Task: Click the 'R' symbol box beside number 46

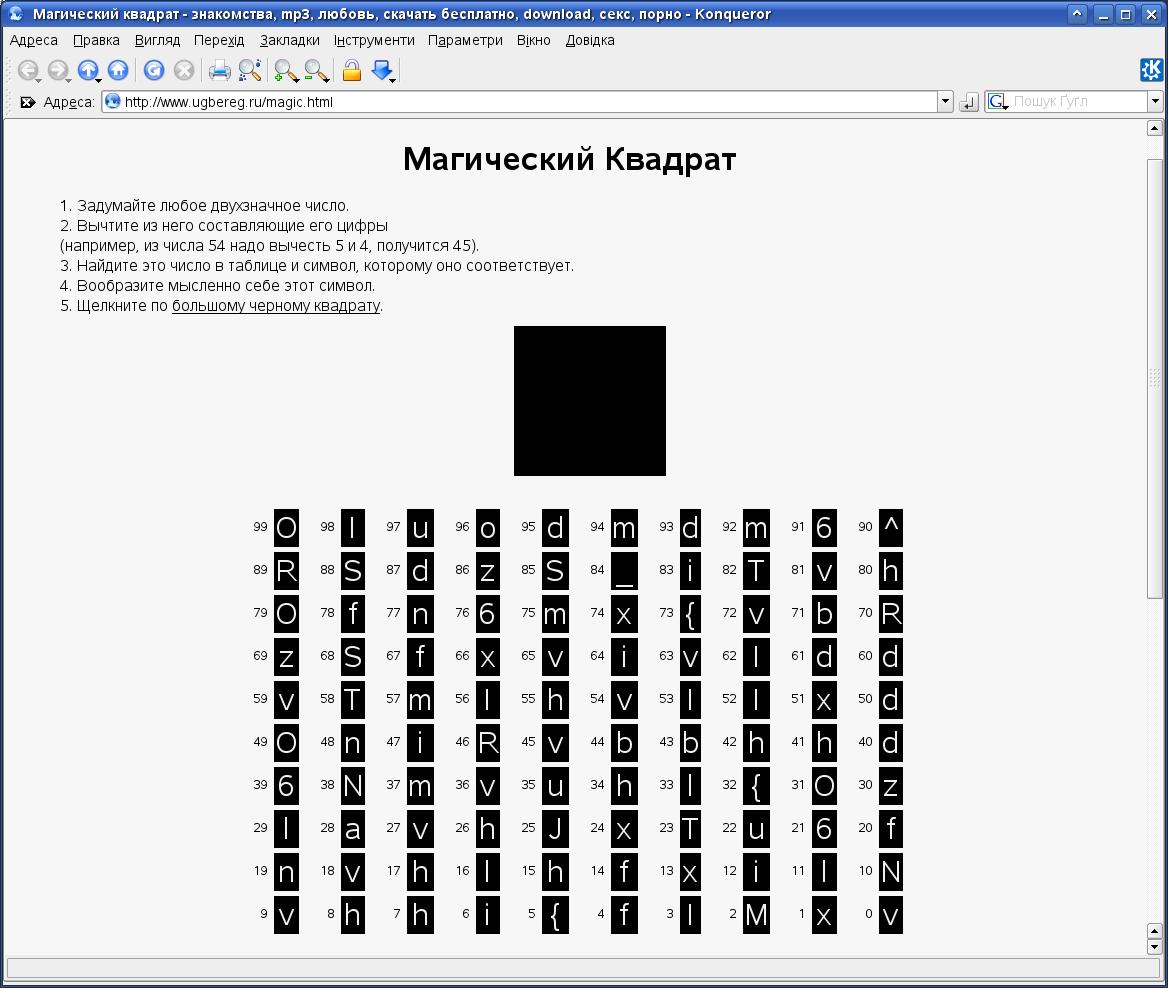Action: (488, 743)
